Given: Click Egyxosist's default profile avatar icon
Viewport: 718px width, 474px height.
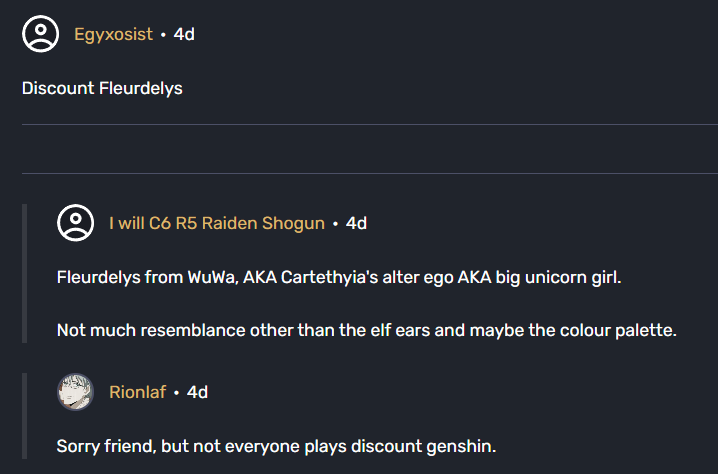Looking at the screenshot, I should [x=41, y=34].
